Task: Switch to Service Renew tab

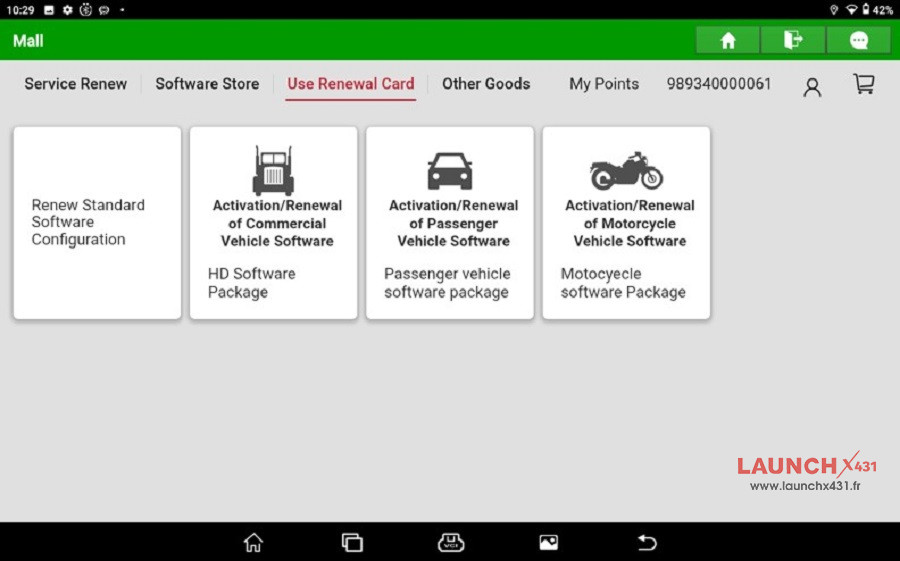Action: click(x=76, y=84)
